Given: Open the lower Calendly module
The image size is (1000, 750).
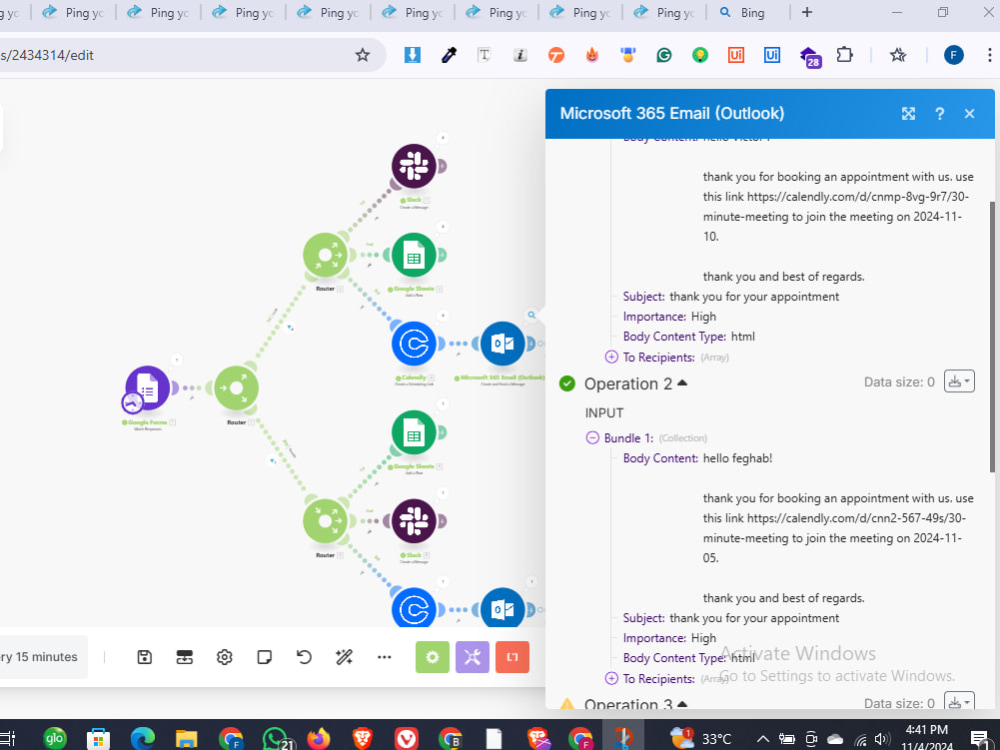Looking at the screenshot, I should click(x=414, y=608).
